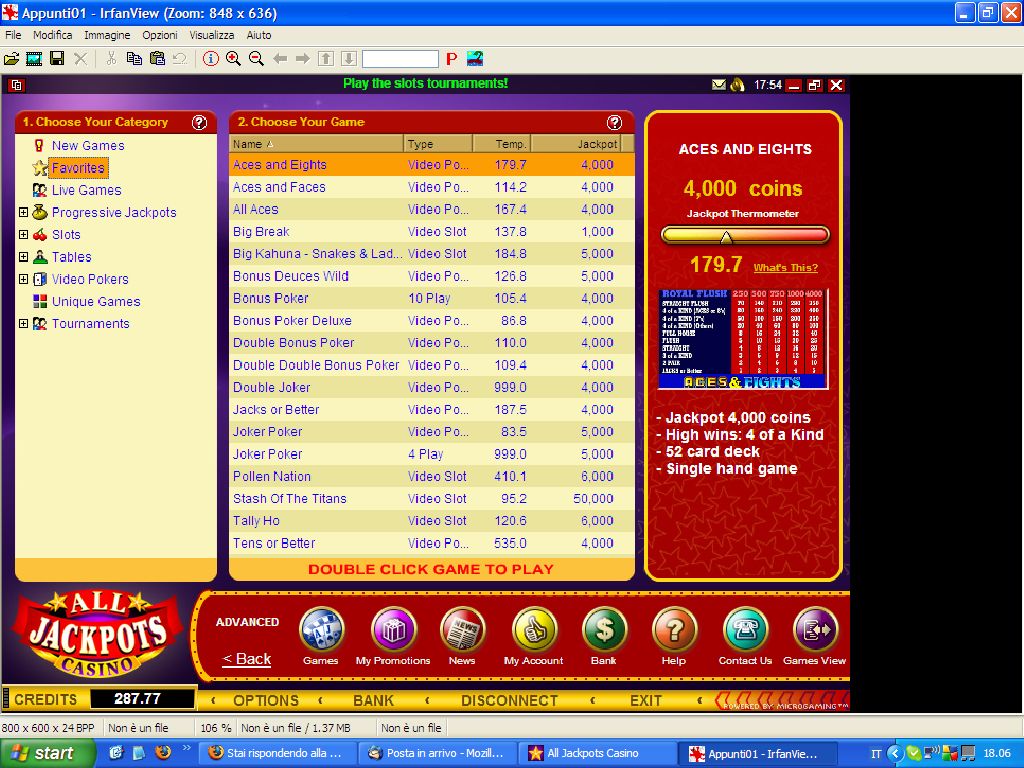Select the Favorites category

pyautogui.click(x=78, y=168)
